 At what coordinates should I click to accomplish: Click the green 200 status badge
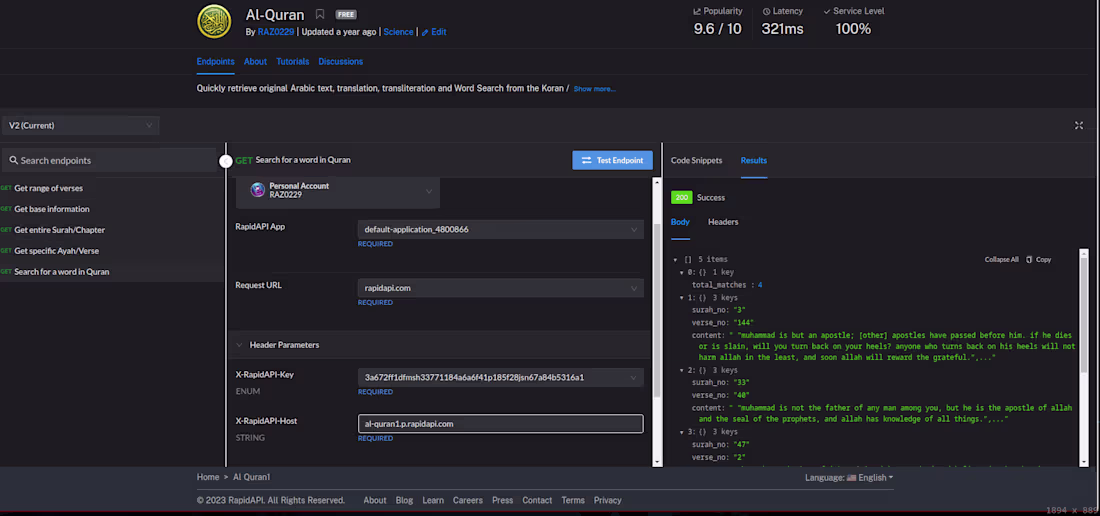681,198
